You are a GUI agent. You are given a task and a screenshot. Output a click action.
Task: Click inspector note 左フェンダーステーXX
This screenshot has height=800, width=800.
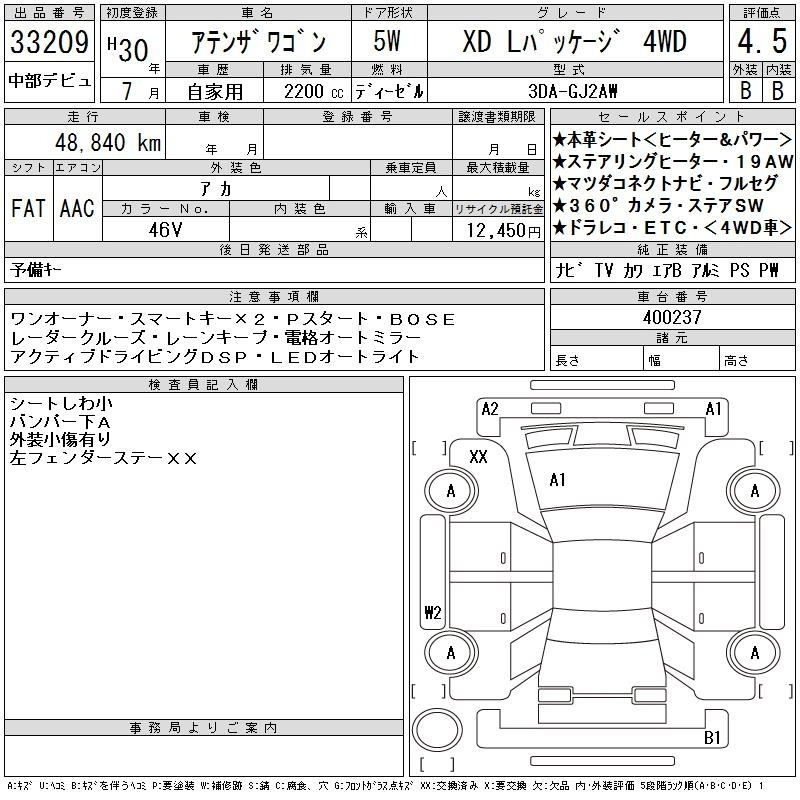click(x=103, y=458)
